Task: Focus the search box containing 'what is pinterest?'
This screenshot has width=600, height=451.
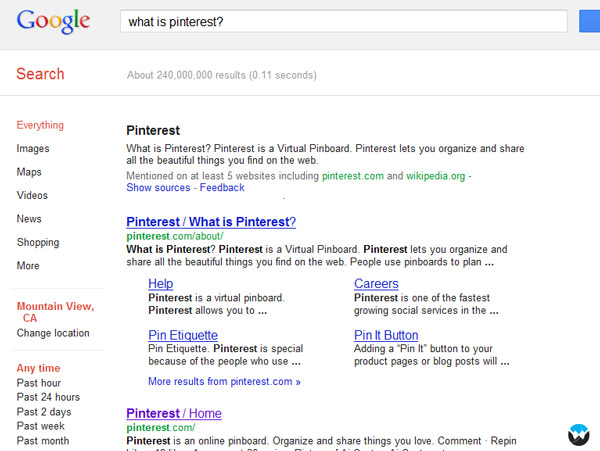Action: point(344,21)
